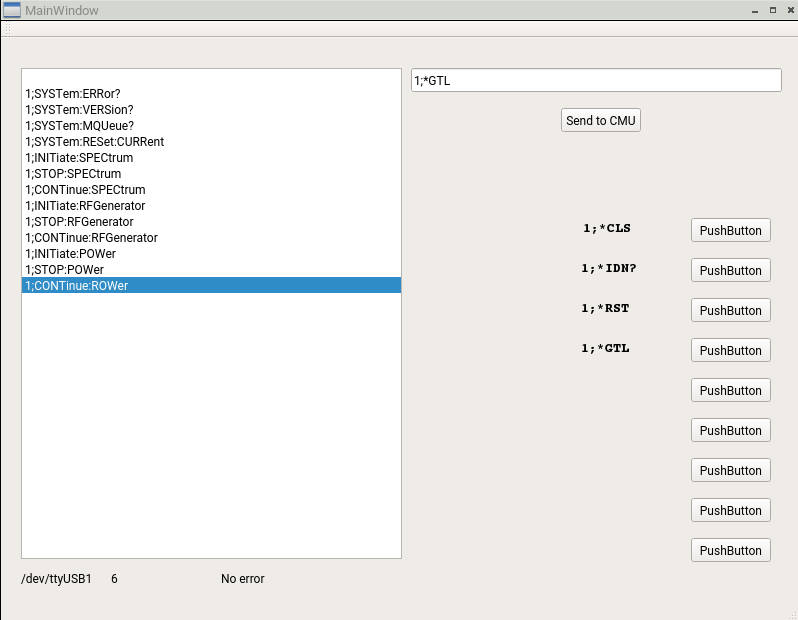
Task: Click the Send to CMU button
Action: (601, 120)
